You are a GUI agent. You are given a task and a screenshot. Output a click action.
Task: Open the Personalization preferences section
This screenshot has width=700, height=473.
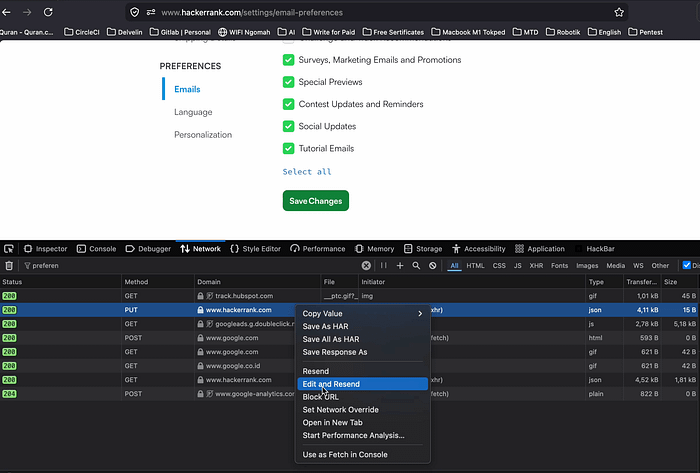pyautogui.click(x=203, y=135)
